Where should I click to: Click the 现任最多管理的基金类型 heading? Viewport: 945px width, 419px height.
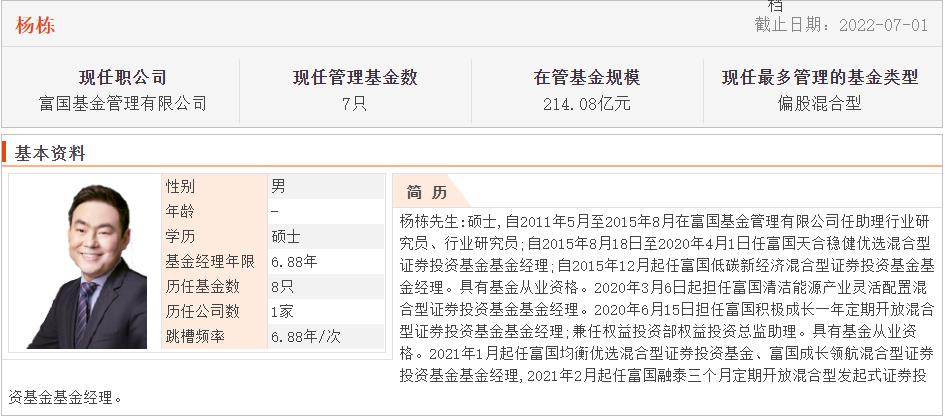[820, 77]
